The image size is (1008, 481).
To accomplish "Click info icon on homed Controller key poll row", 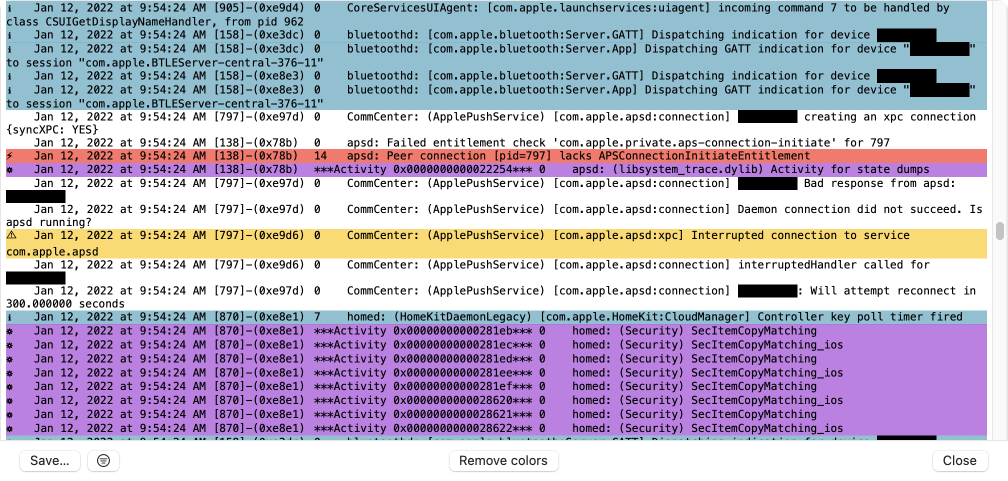I will tap(10, 316).
